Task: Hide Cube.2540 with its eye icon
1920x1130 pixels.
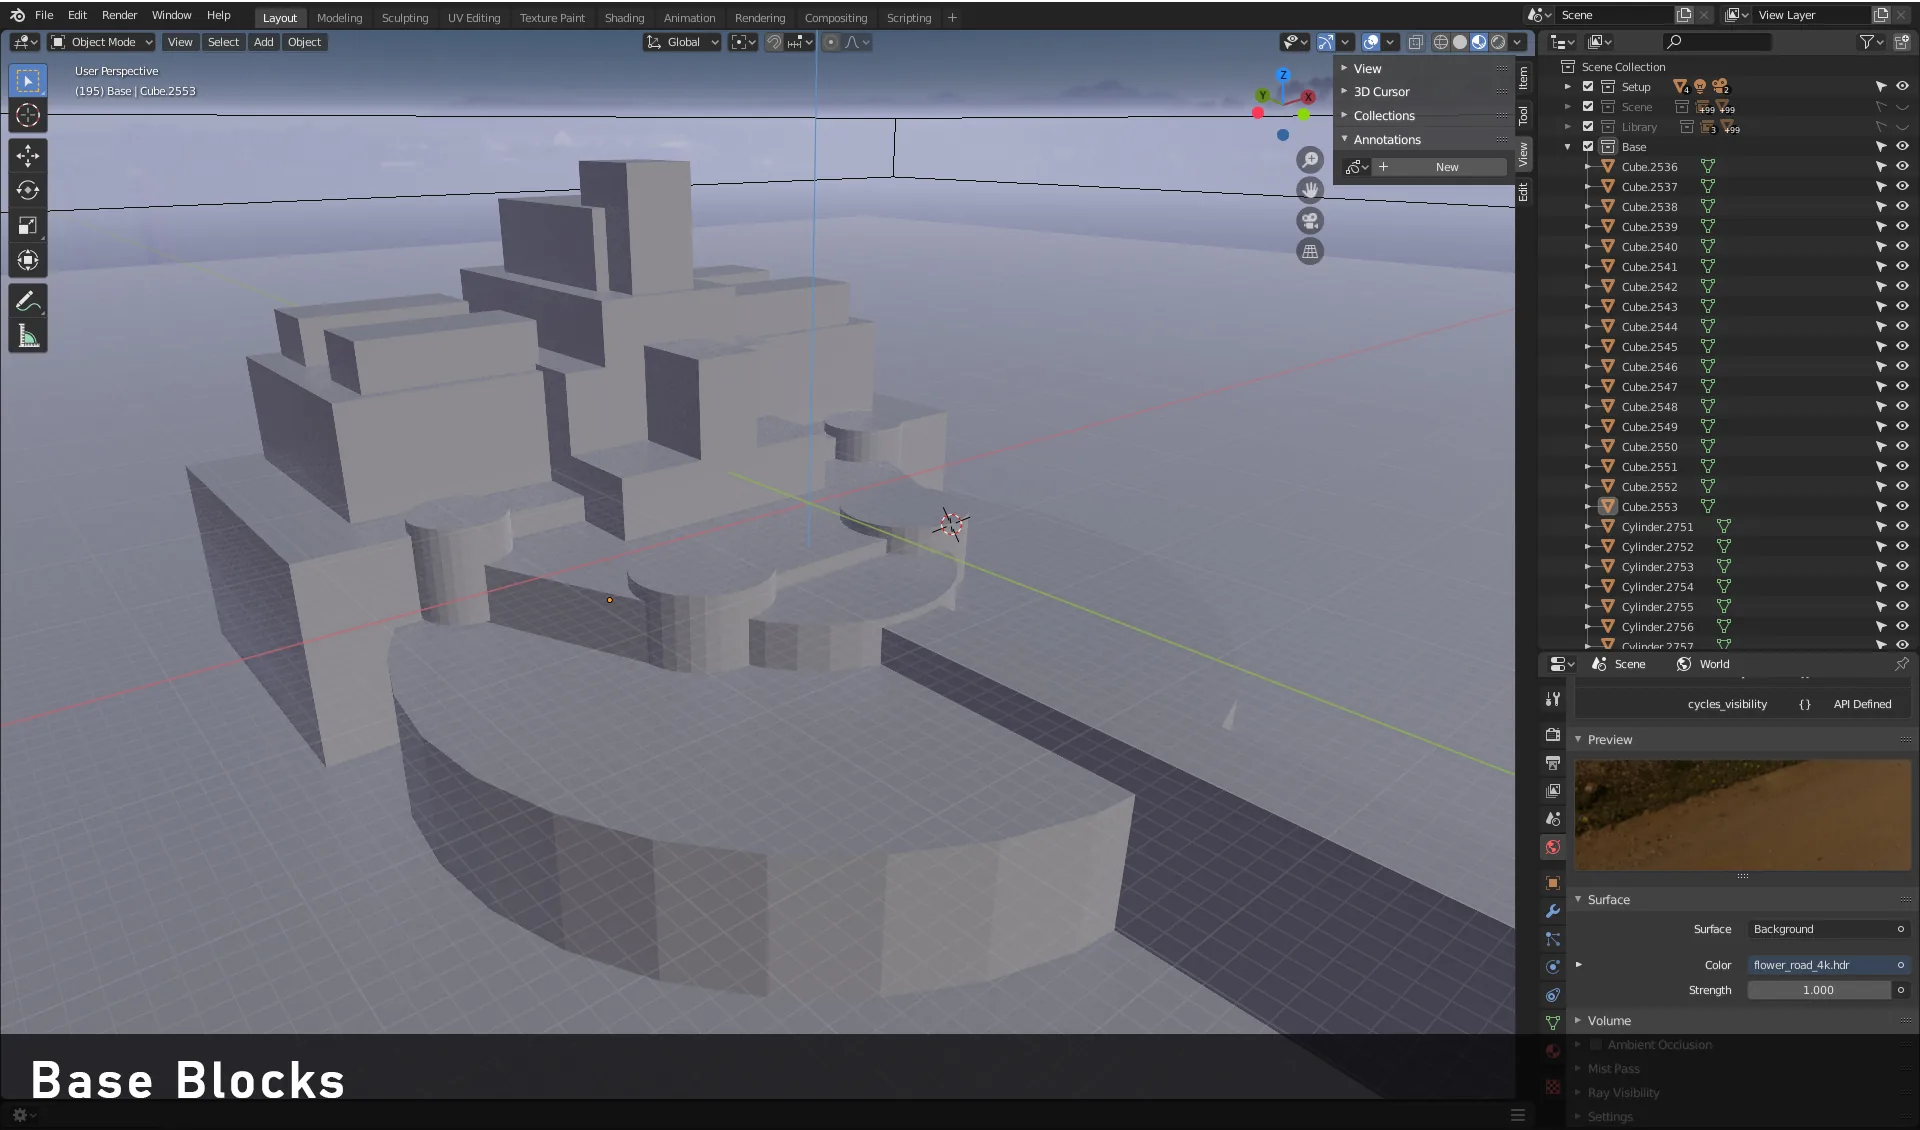Action: [x=1902, y=246]
